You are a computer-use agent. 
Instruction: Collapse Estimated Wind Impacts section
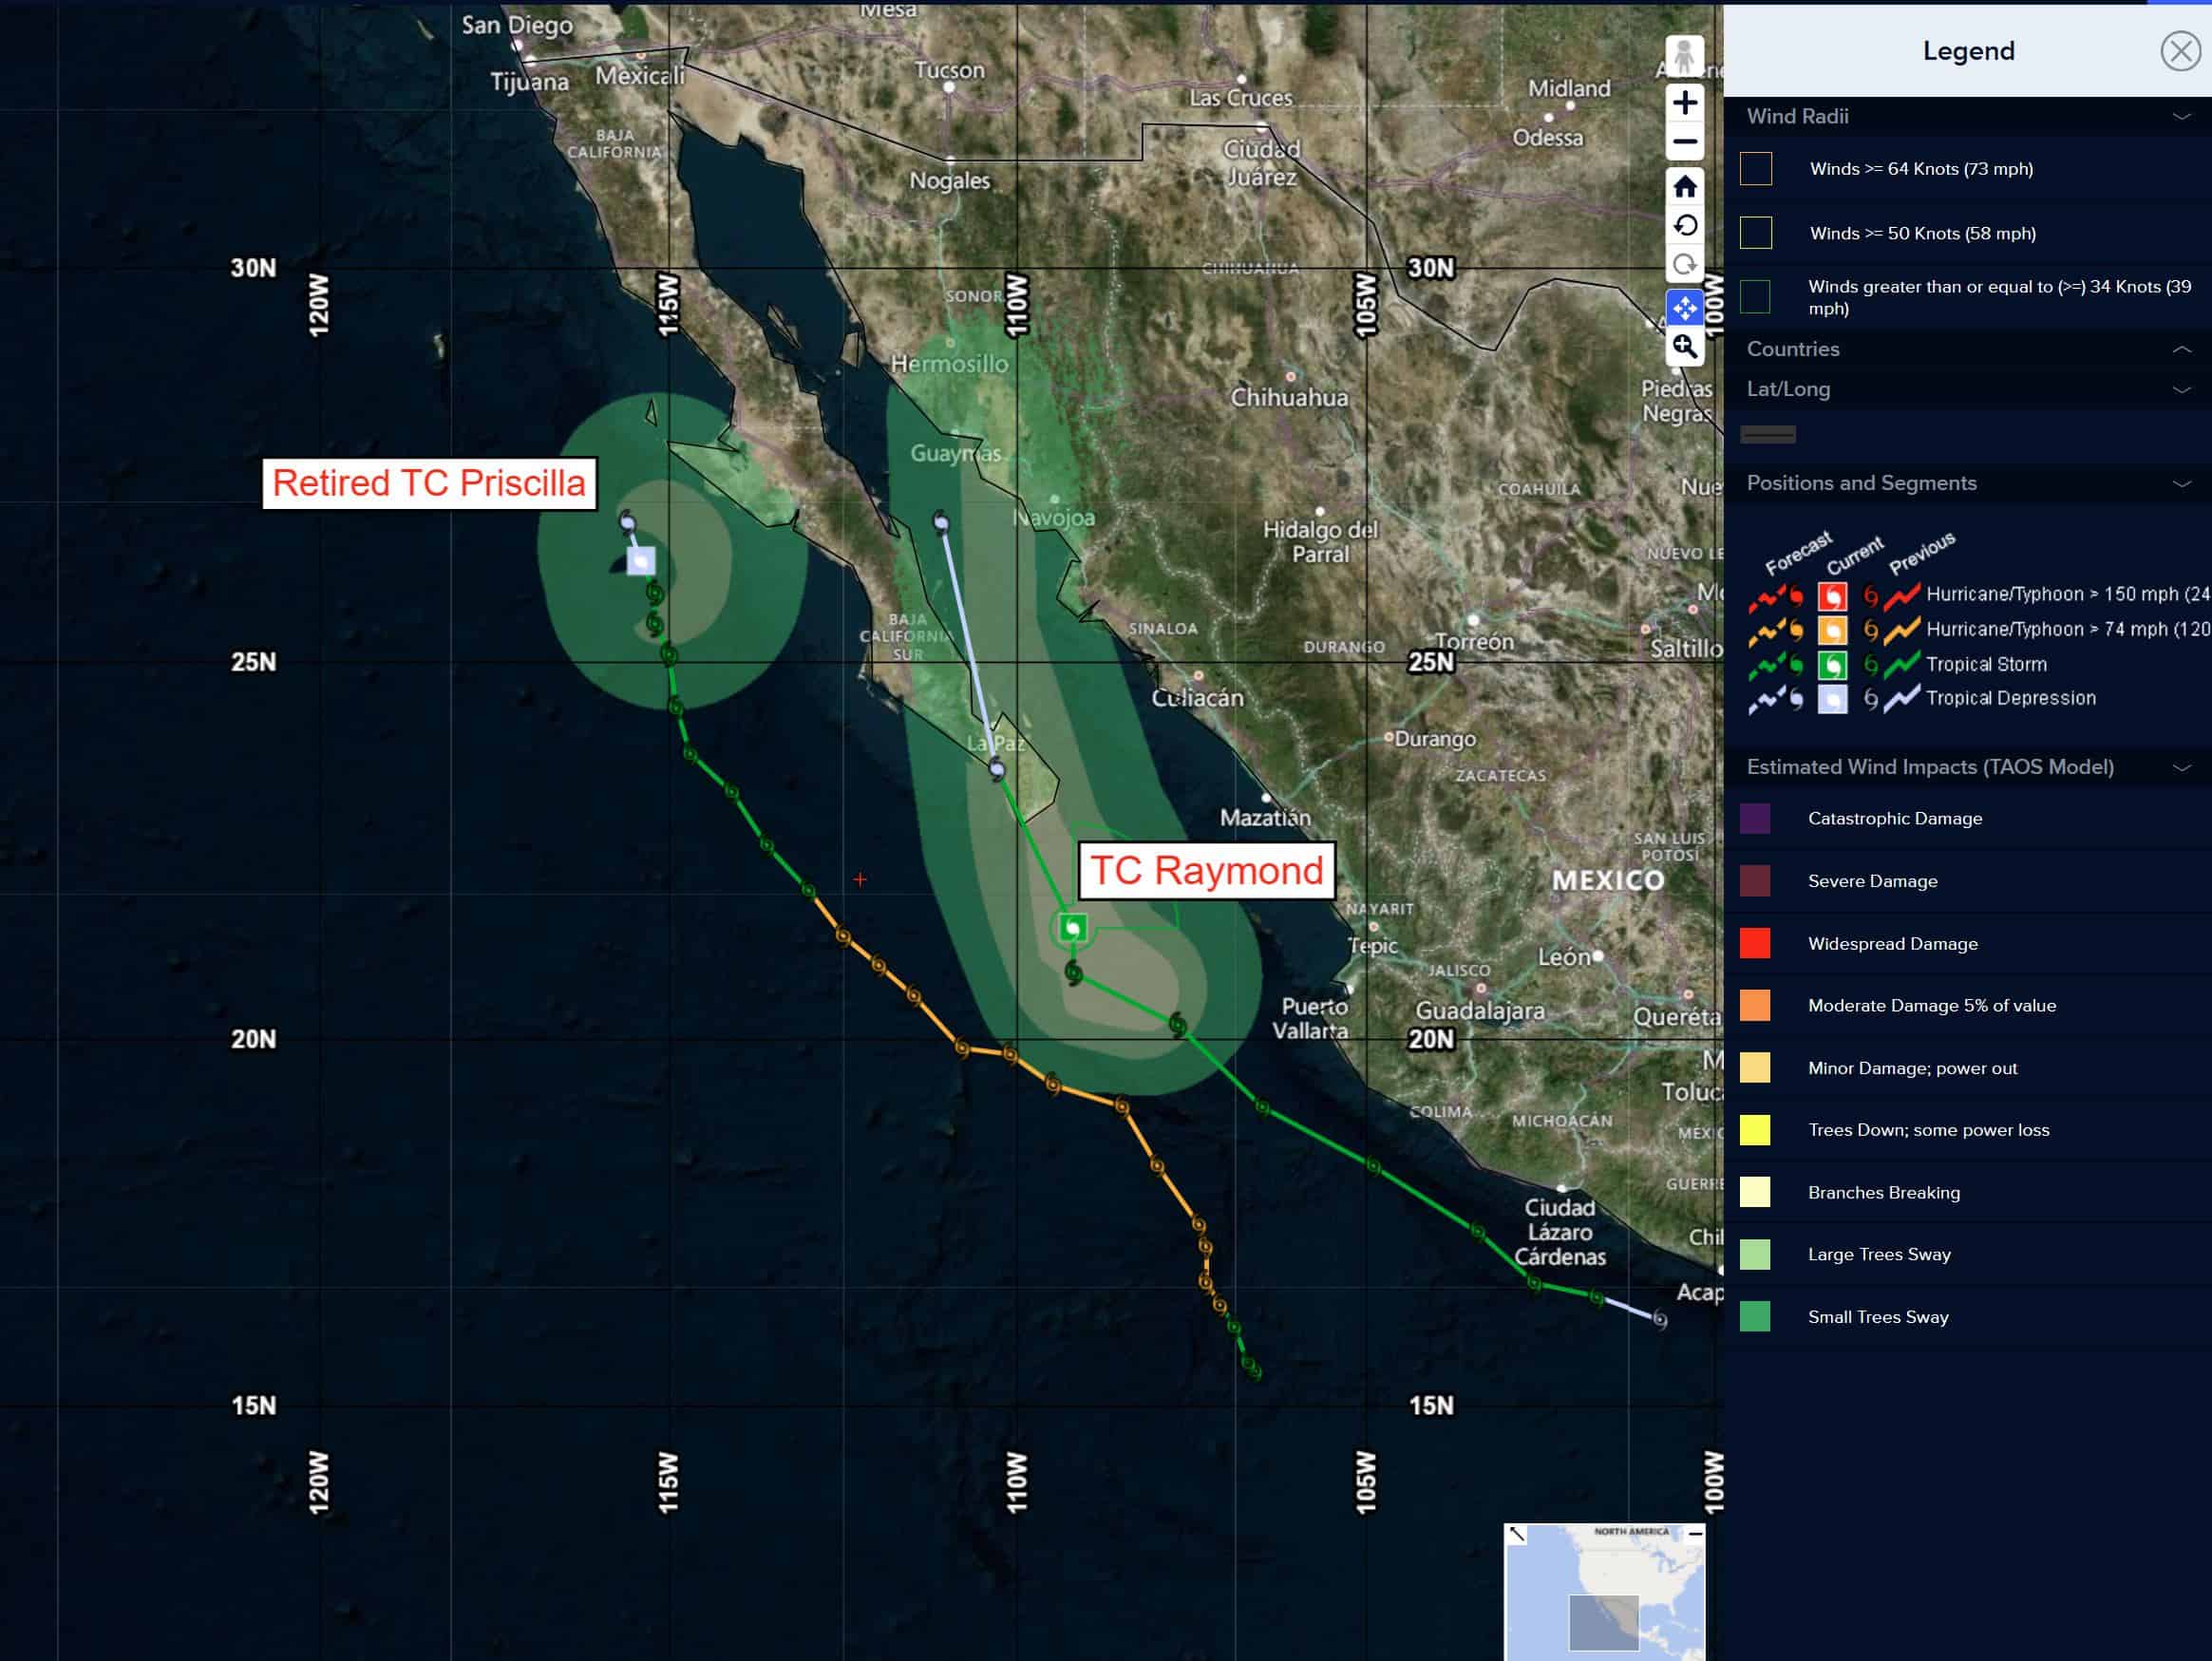pos(2181,768)
